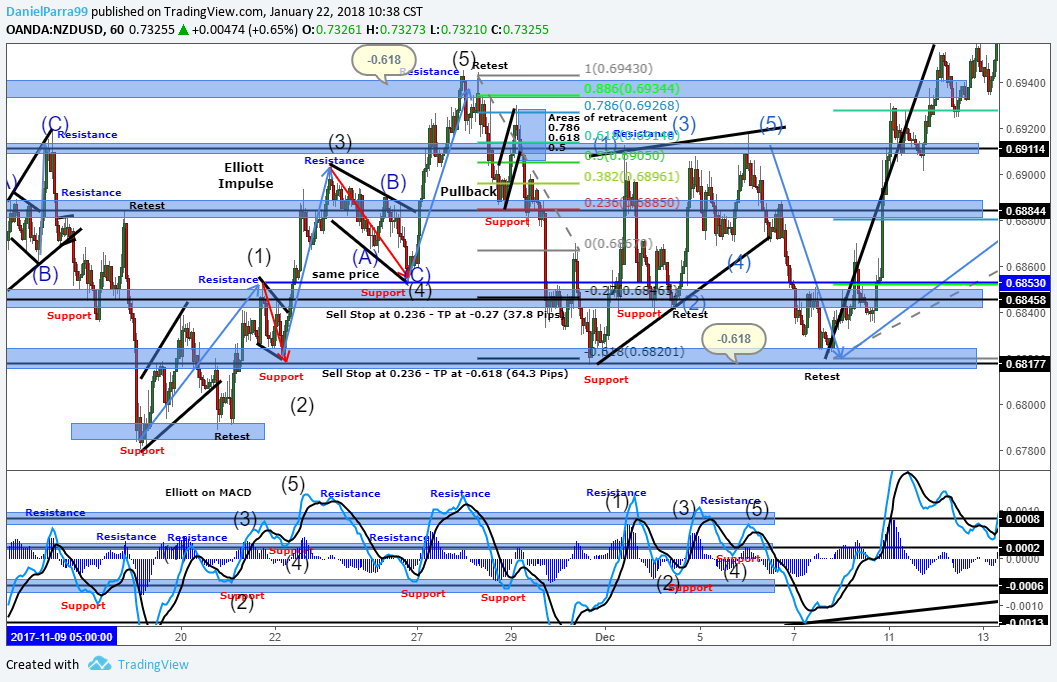Click the Dec label on time axis
Viewport: 1057px width, 682px height.
[x=605, y=637]
